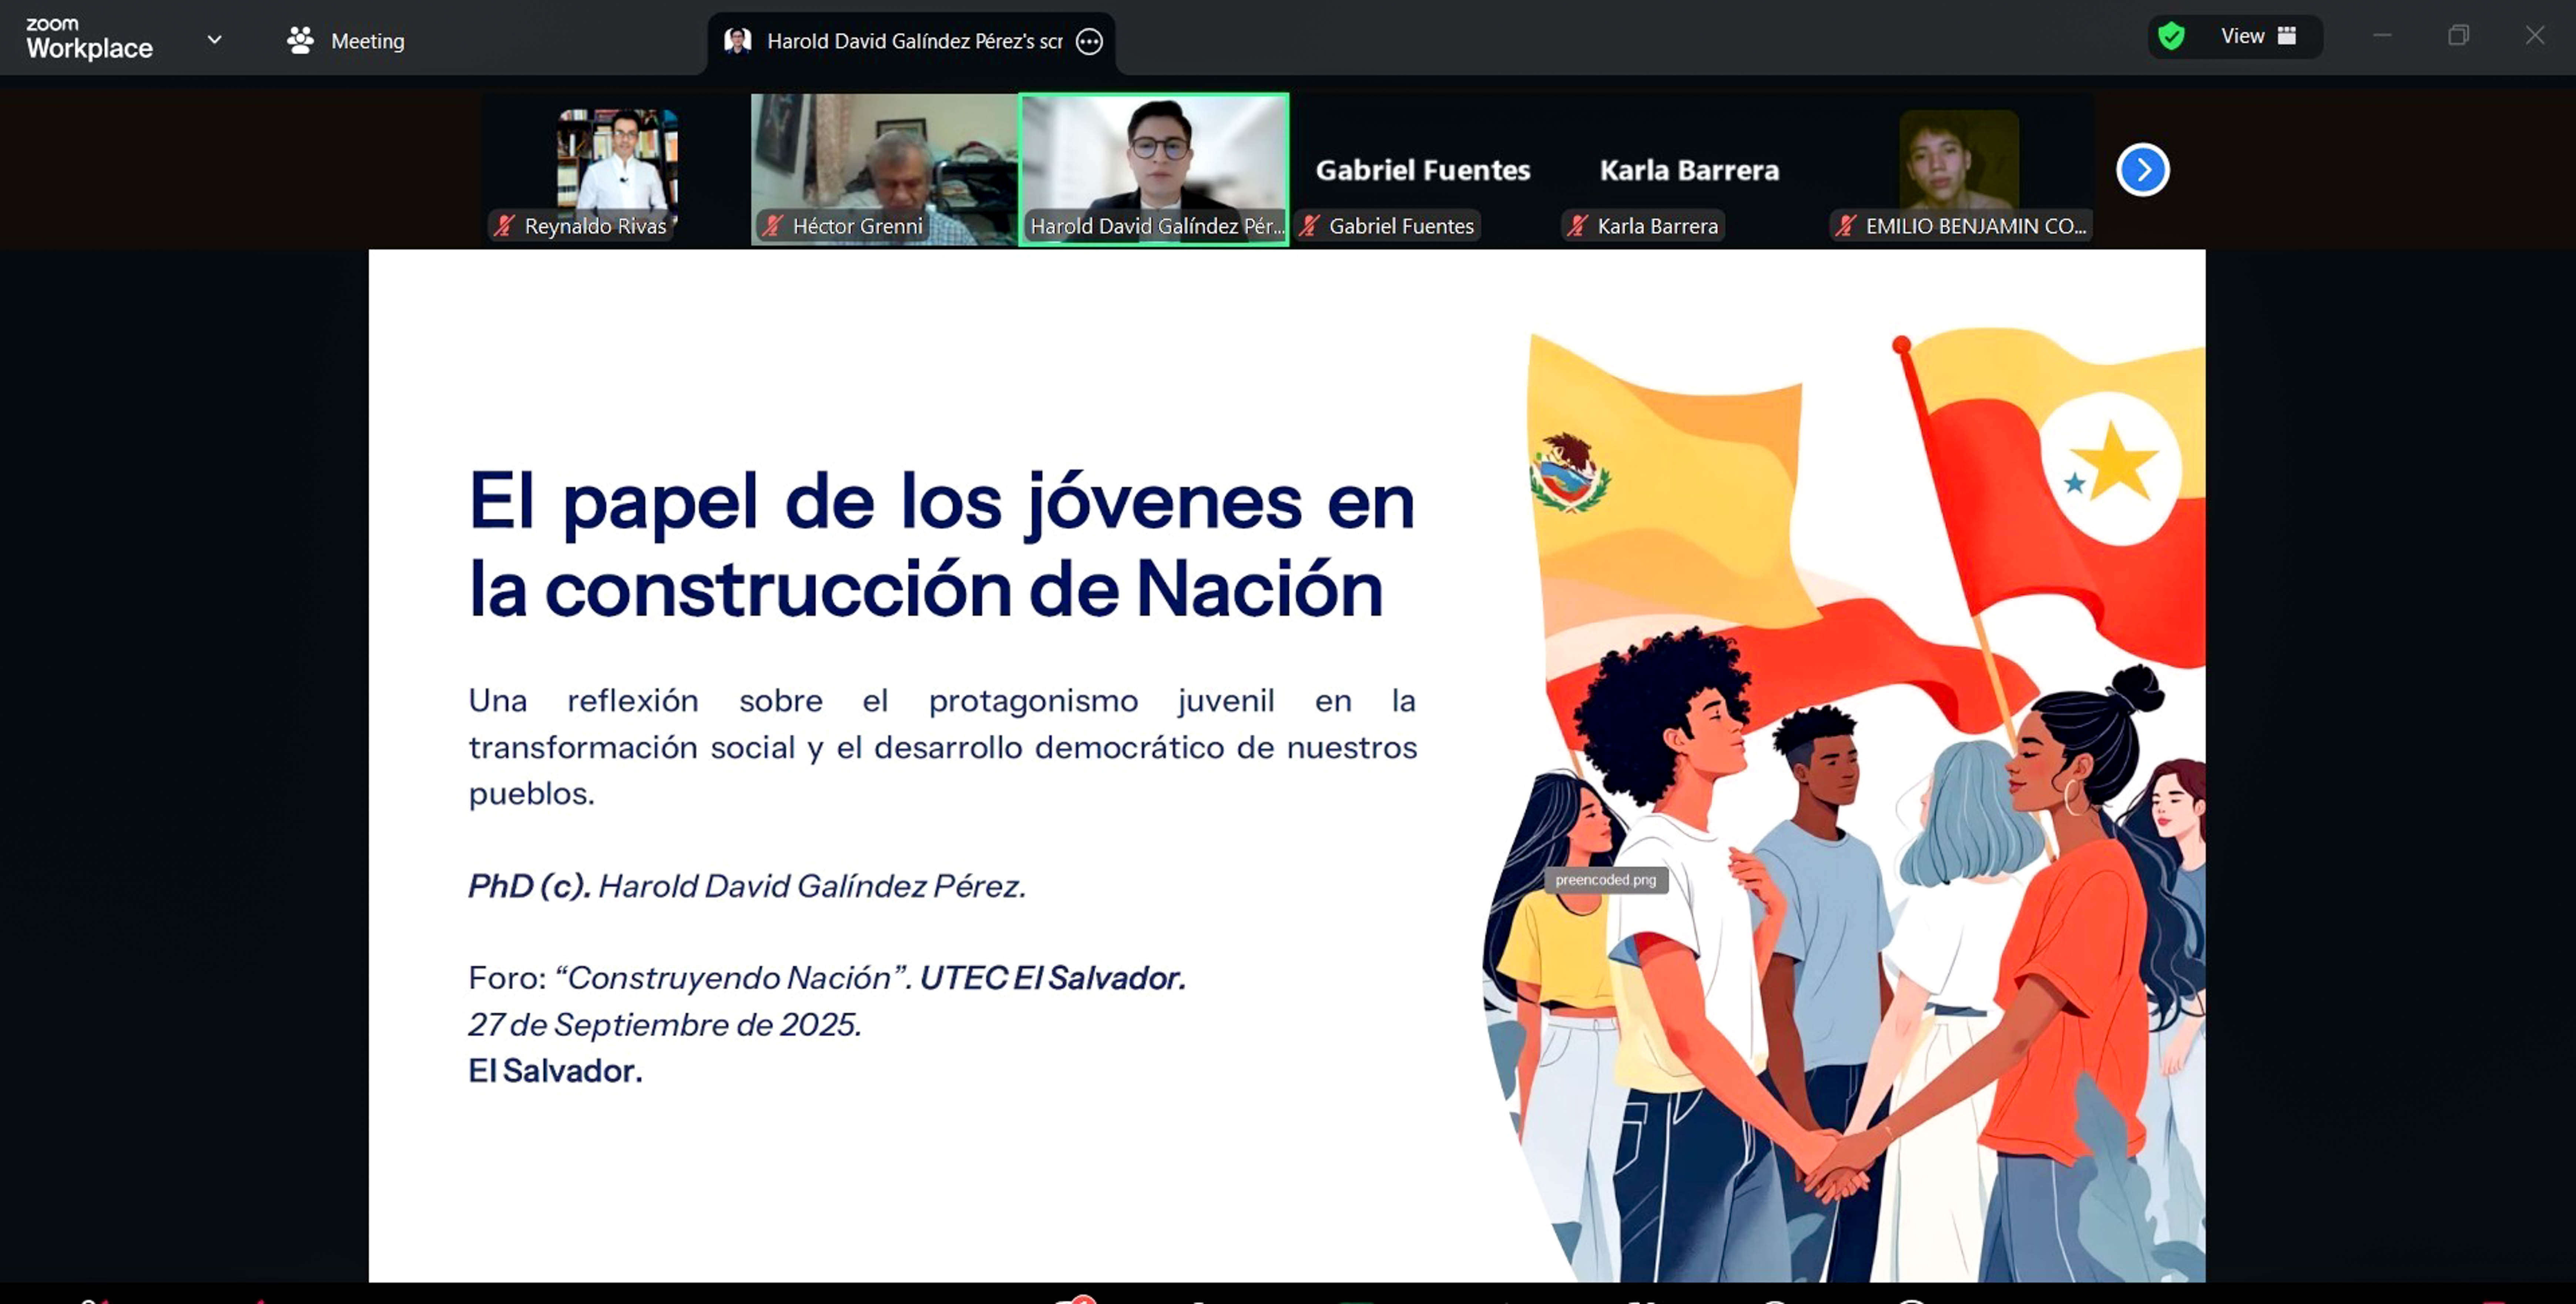The height and width of the screenshot is (1304, 2576).
Task: Click the Héctor Grenni name label
Action: pyautogui.click(x=857, y=227)
